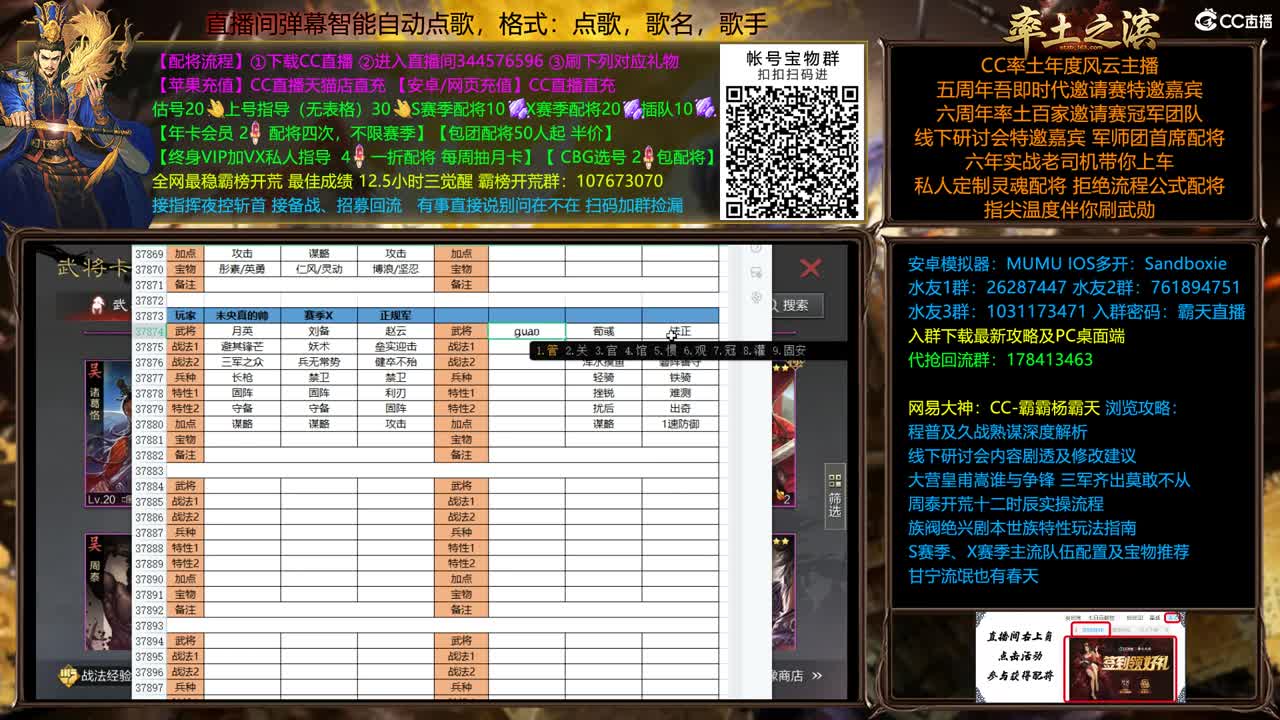Image resolution: width=1280 pixels, height=720 pixels.
Task: Select the cell 出奇
Action: point(680,409)
